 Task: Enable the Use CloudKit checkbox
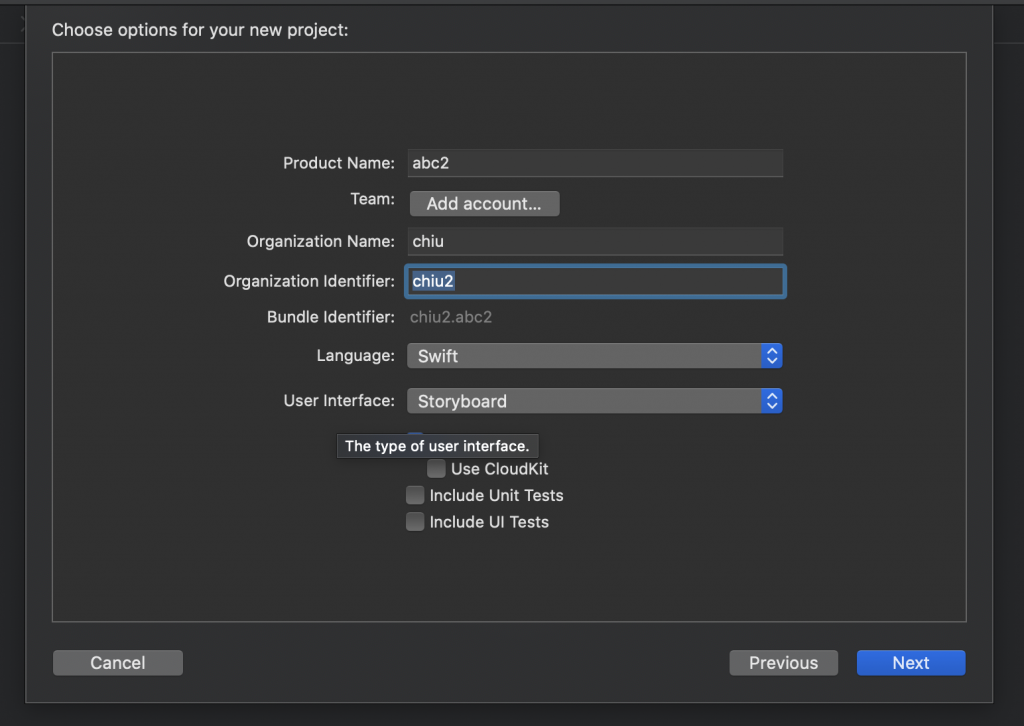tap(437, 469)
